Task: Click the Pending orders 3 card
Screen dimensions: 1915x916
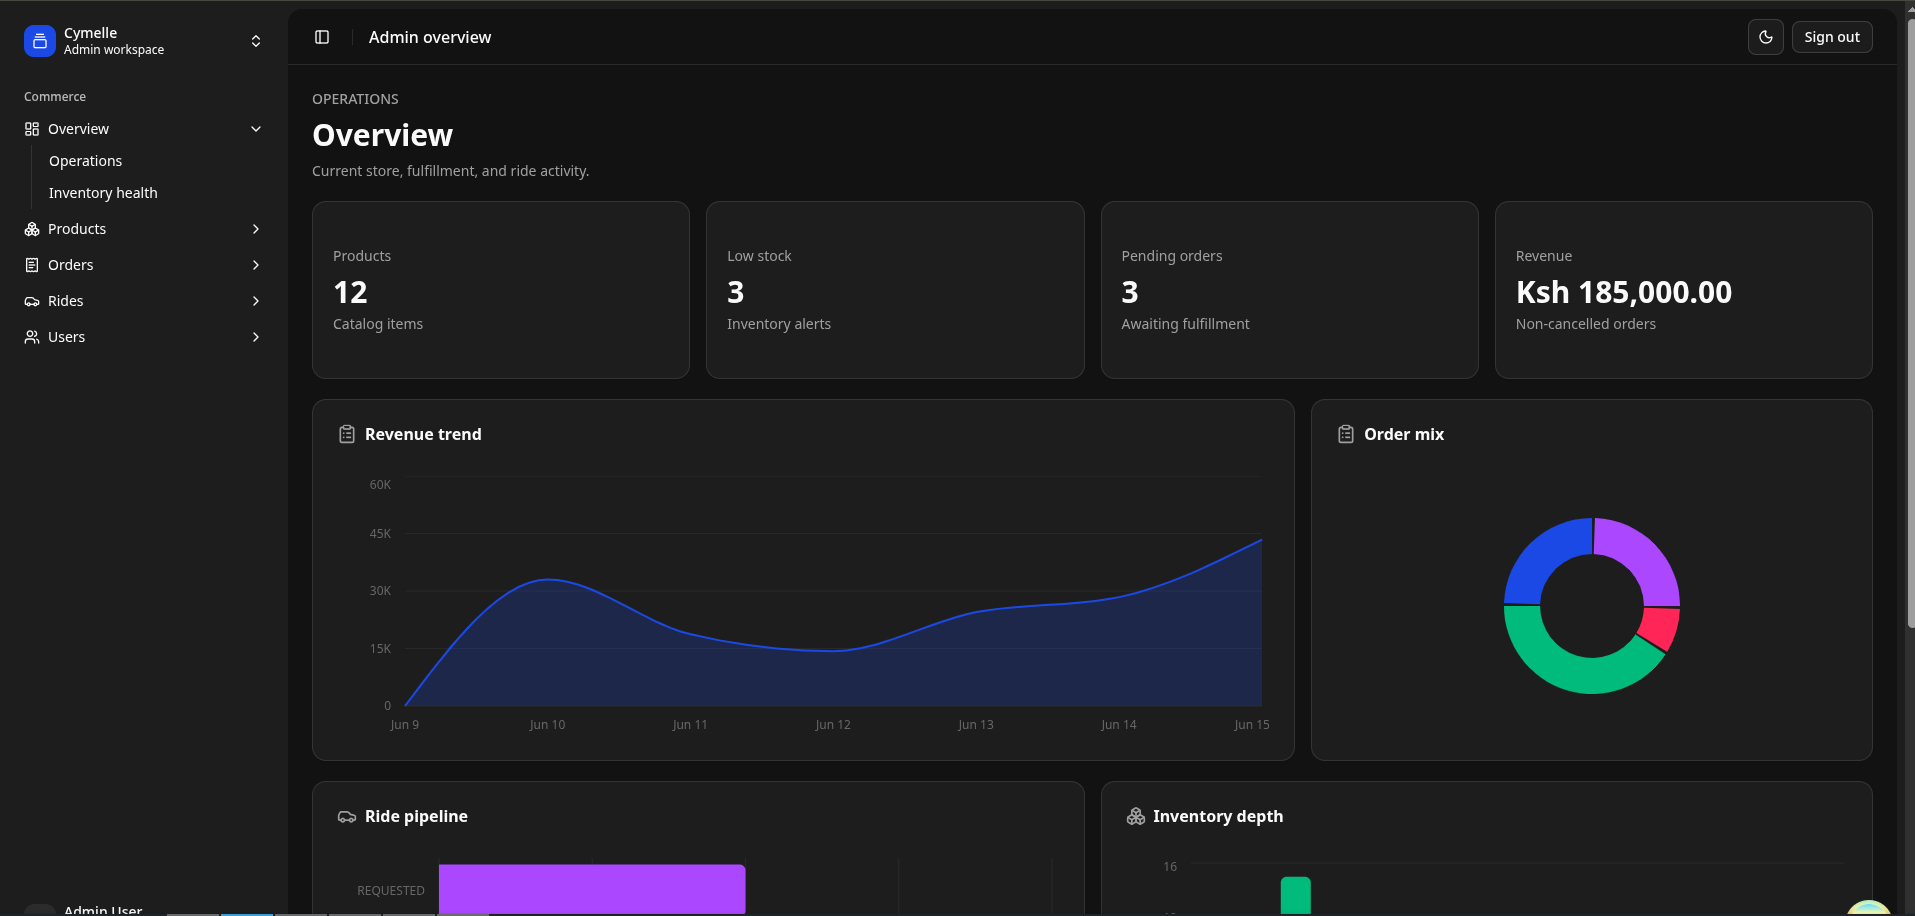Action: pos(1289,290)
